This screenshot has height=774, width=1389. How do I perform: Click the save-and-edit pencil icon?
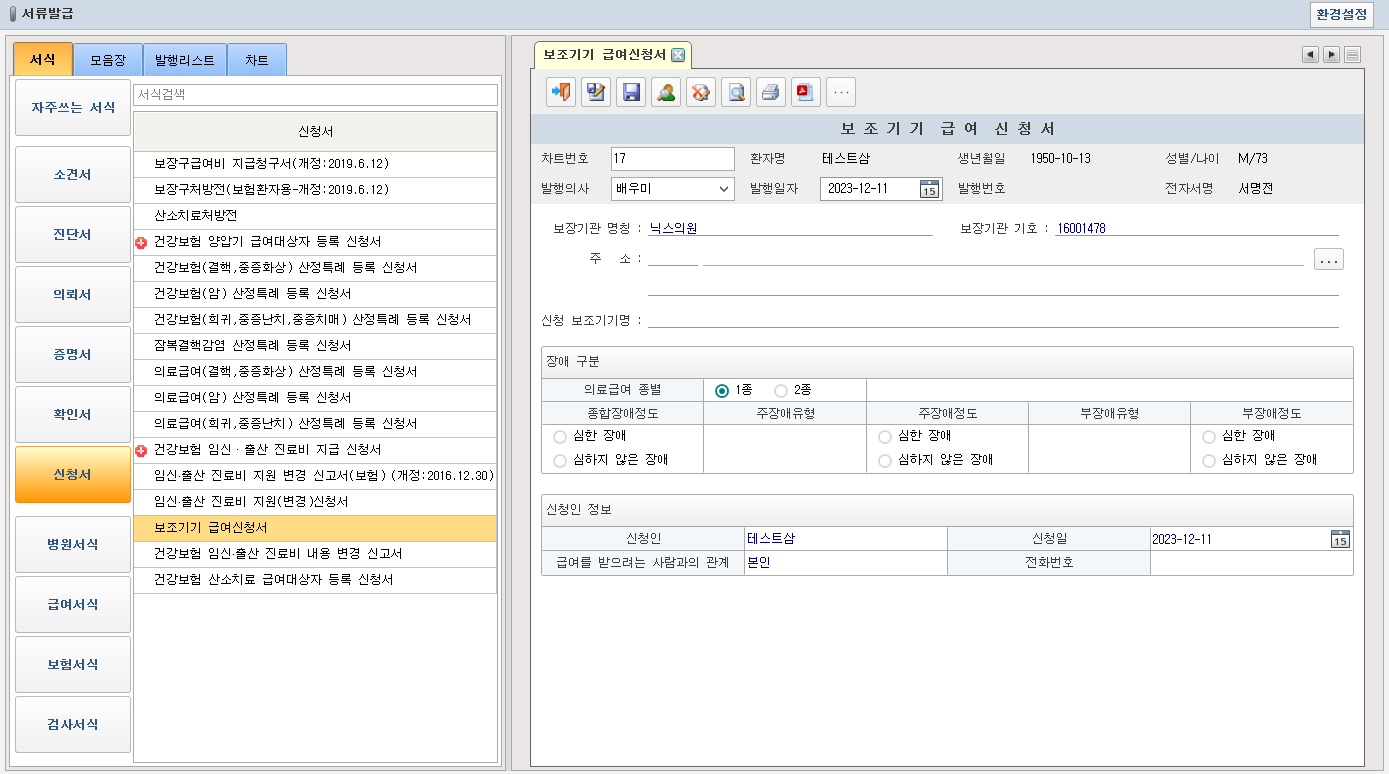pyautogui.click(x=596, y=92)
